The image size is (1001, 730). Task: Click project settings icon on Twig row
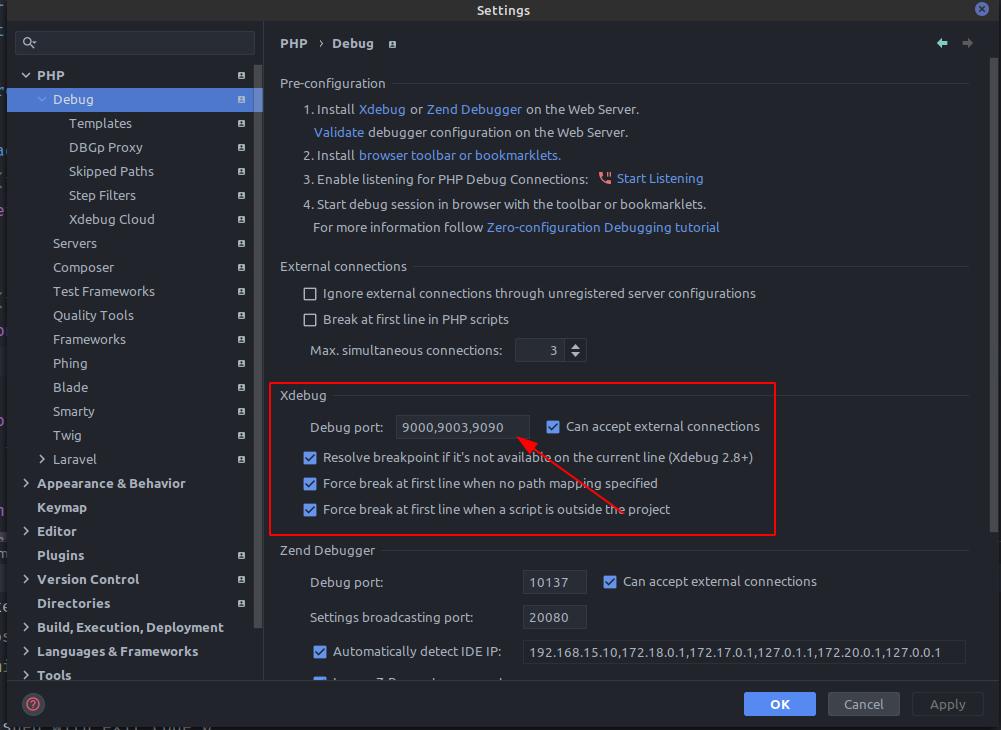241,436
